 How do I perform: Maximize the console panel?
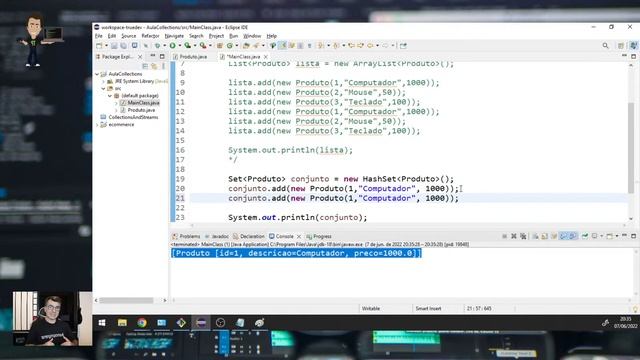tap(633, 236)
